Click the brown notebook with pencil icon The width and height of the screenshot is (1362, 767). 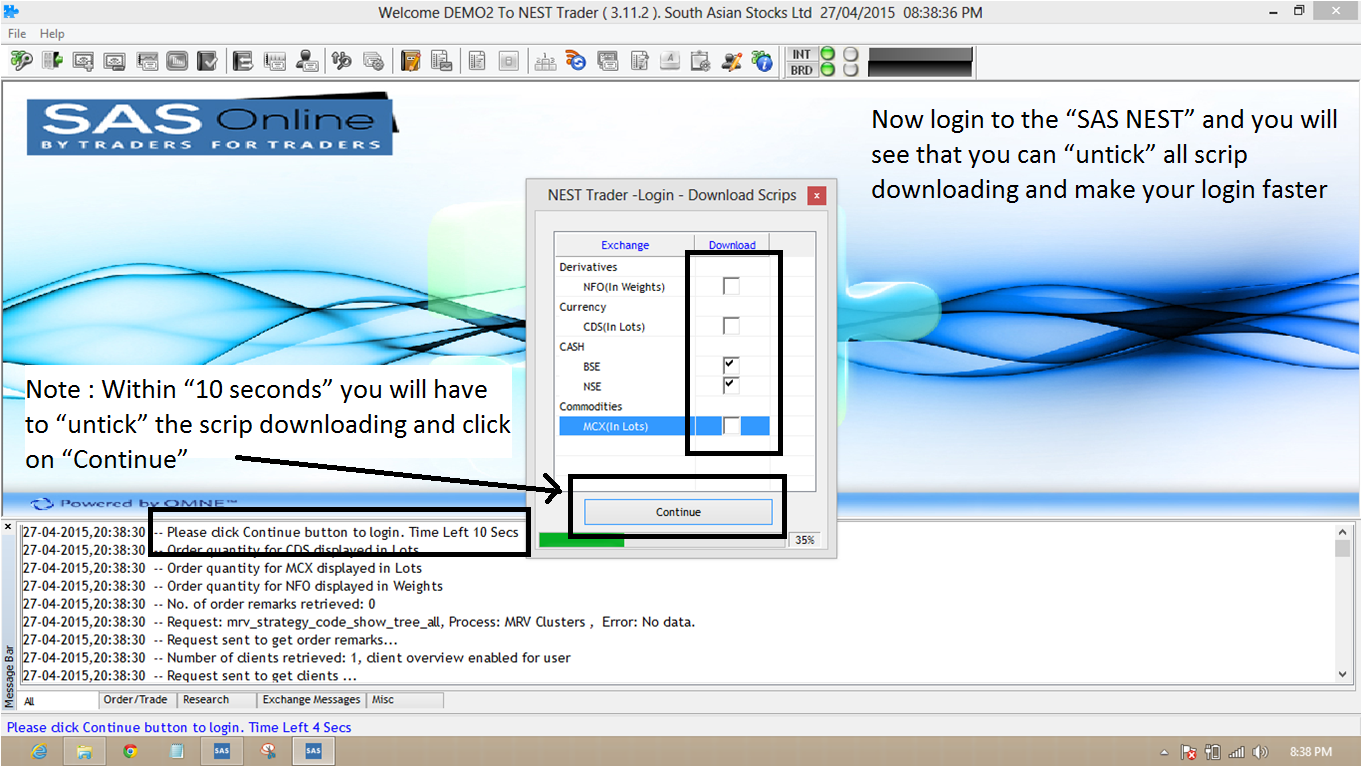pos(410,61)
